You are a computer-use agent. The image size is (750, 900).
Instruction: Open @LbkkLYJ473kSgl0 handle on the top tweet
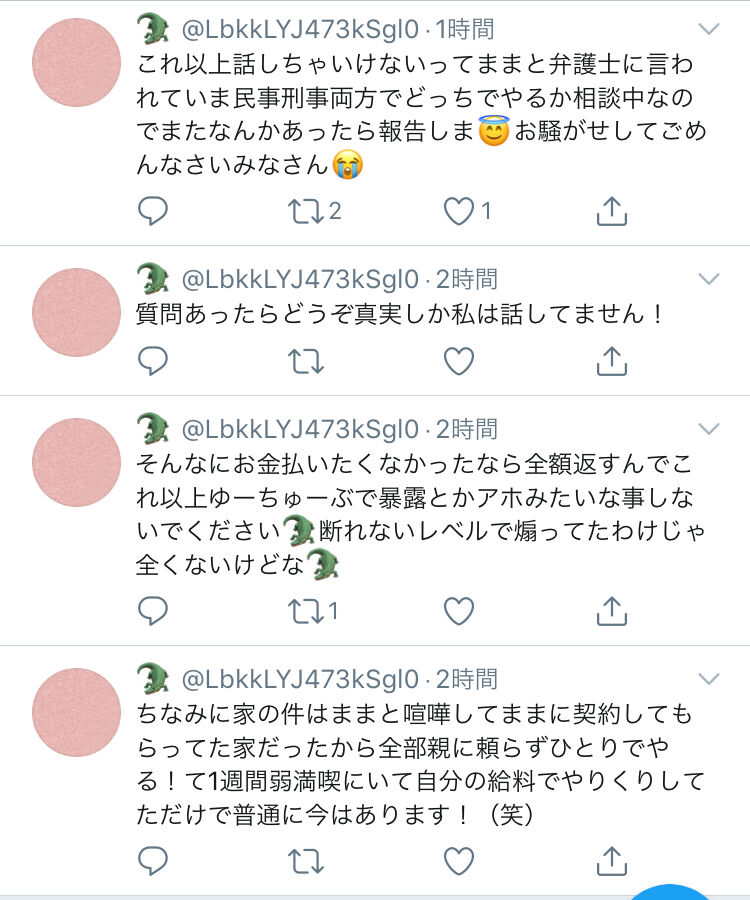(x=300, y=30)
